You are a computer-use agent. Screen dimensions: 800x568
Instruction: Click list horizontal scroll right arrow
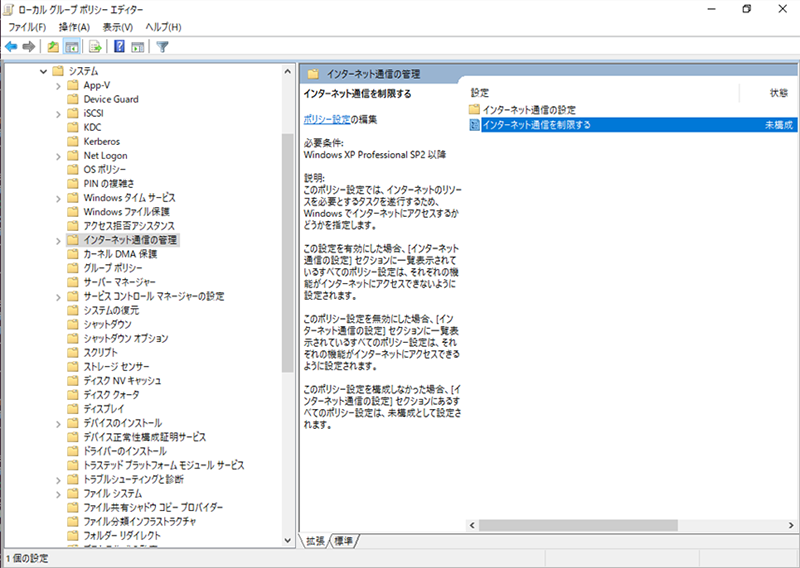click(x=791, y=525)
